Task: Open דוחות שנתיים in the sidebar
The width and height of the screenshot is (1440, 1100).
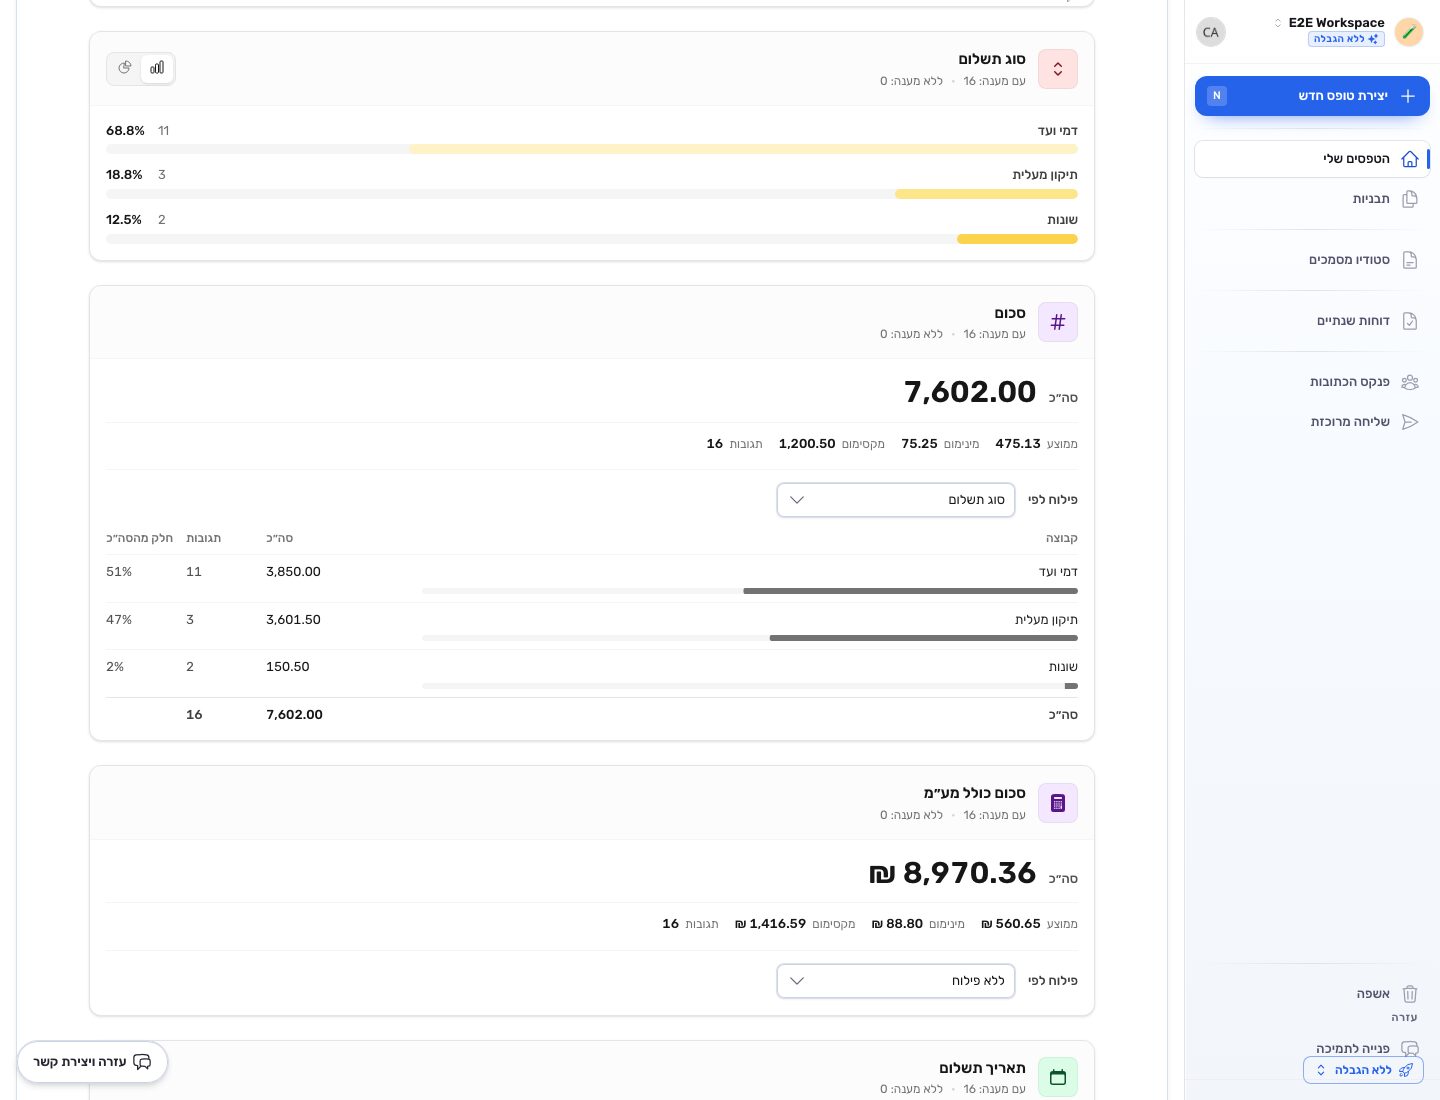Action: [1312, 321]
